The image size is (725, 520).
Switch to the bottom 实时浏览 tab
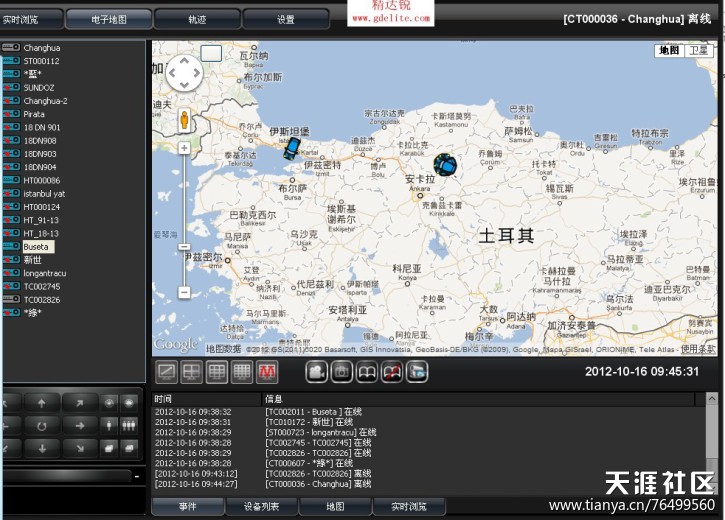pyautogui.click(x=409, y=507)
